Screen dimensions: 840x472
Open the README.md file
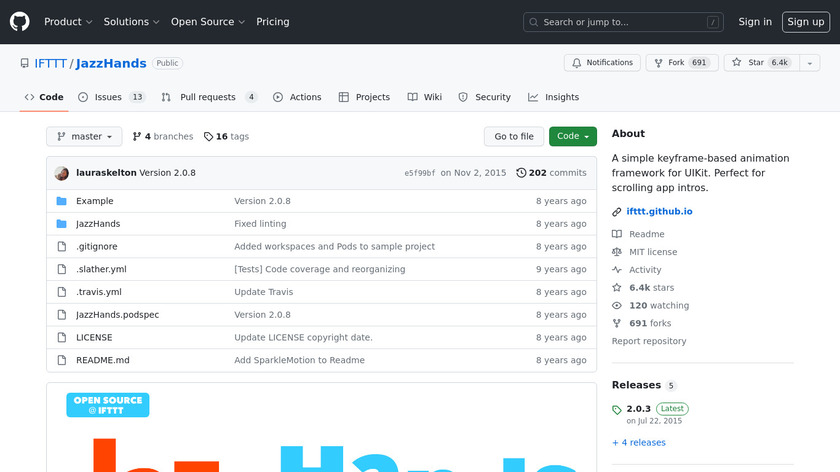click(x=103, y=360)
